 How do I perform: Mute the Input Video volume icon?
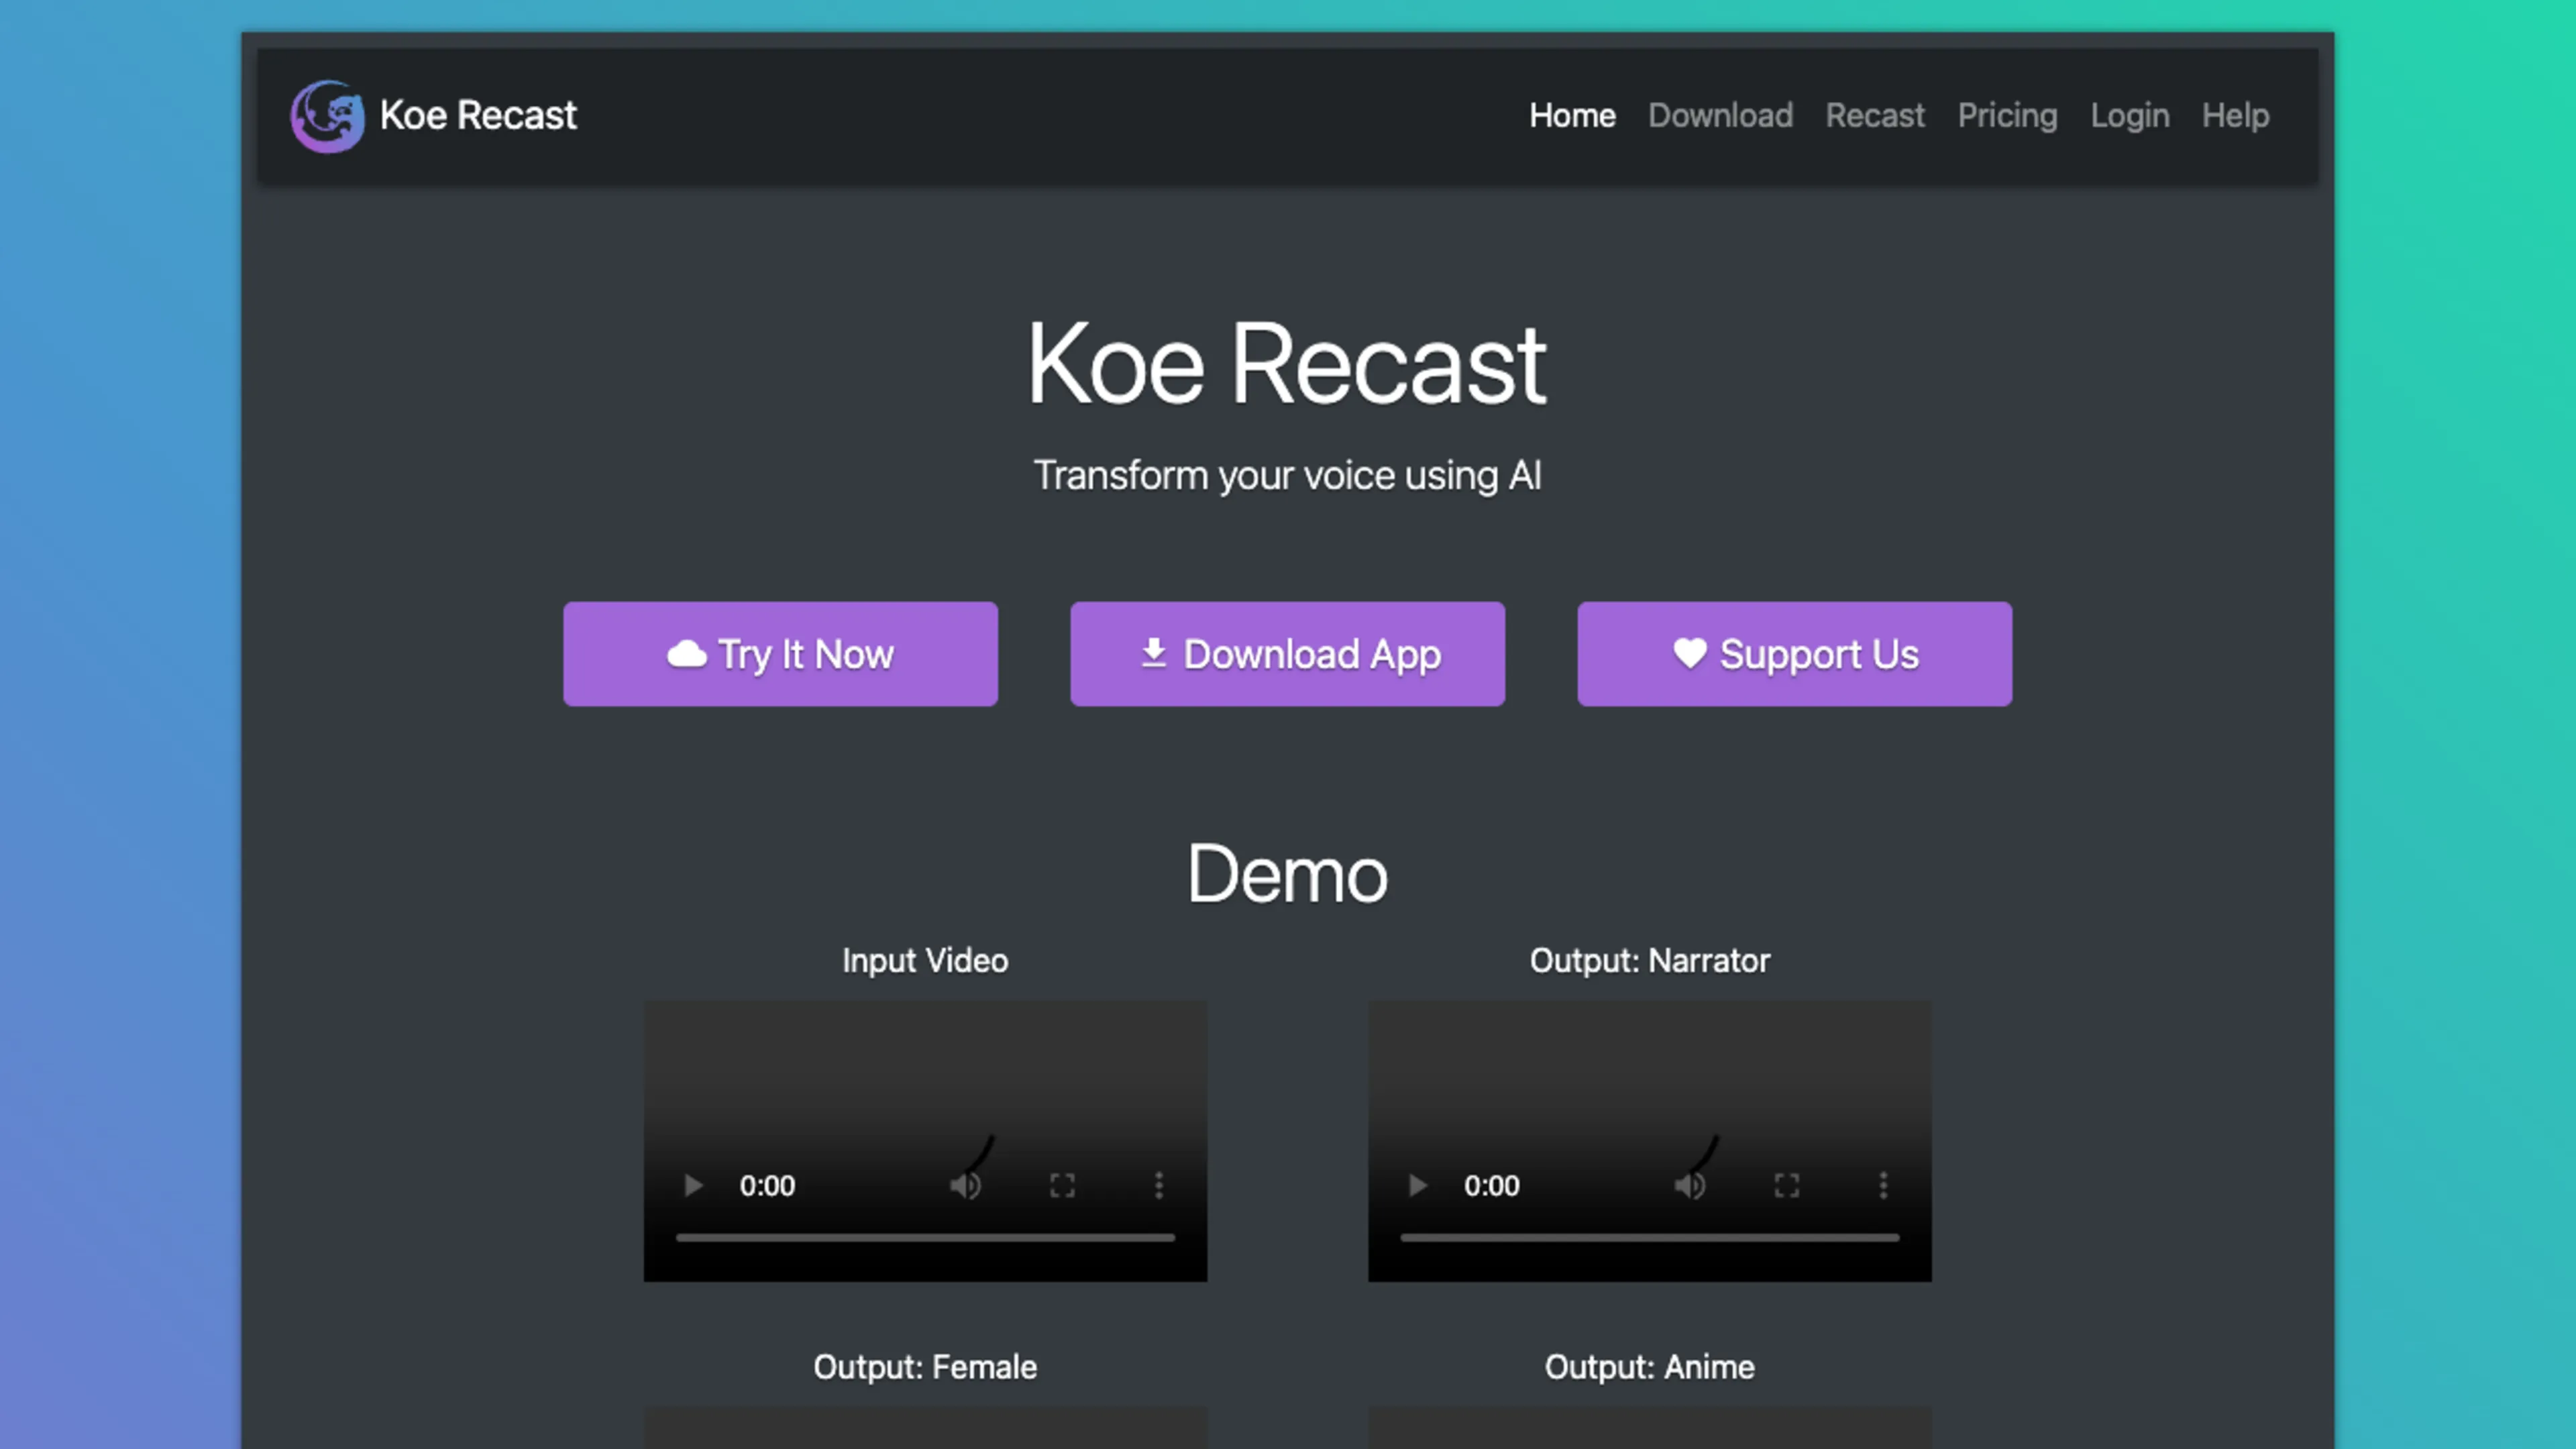click(966, 1186)
